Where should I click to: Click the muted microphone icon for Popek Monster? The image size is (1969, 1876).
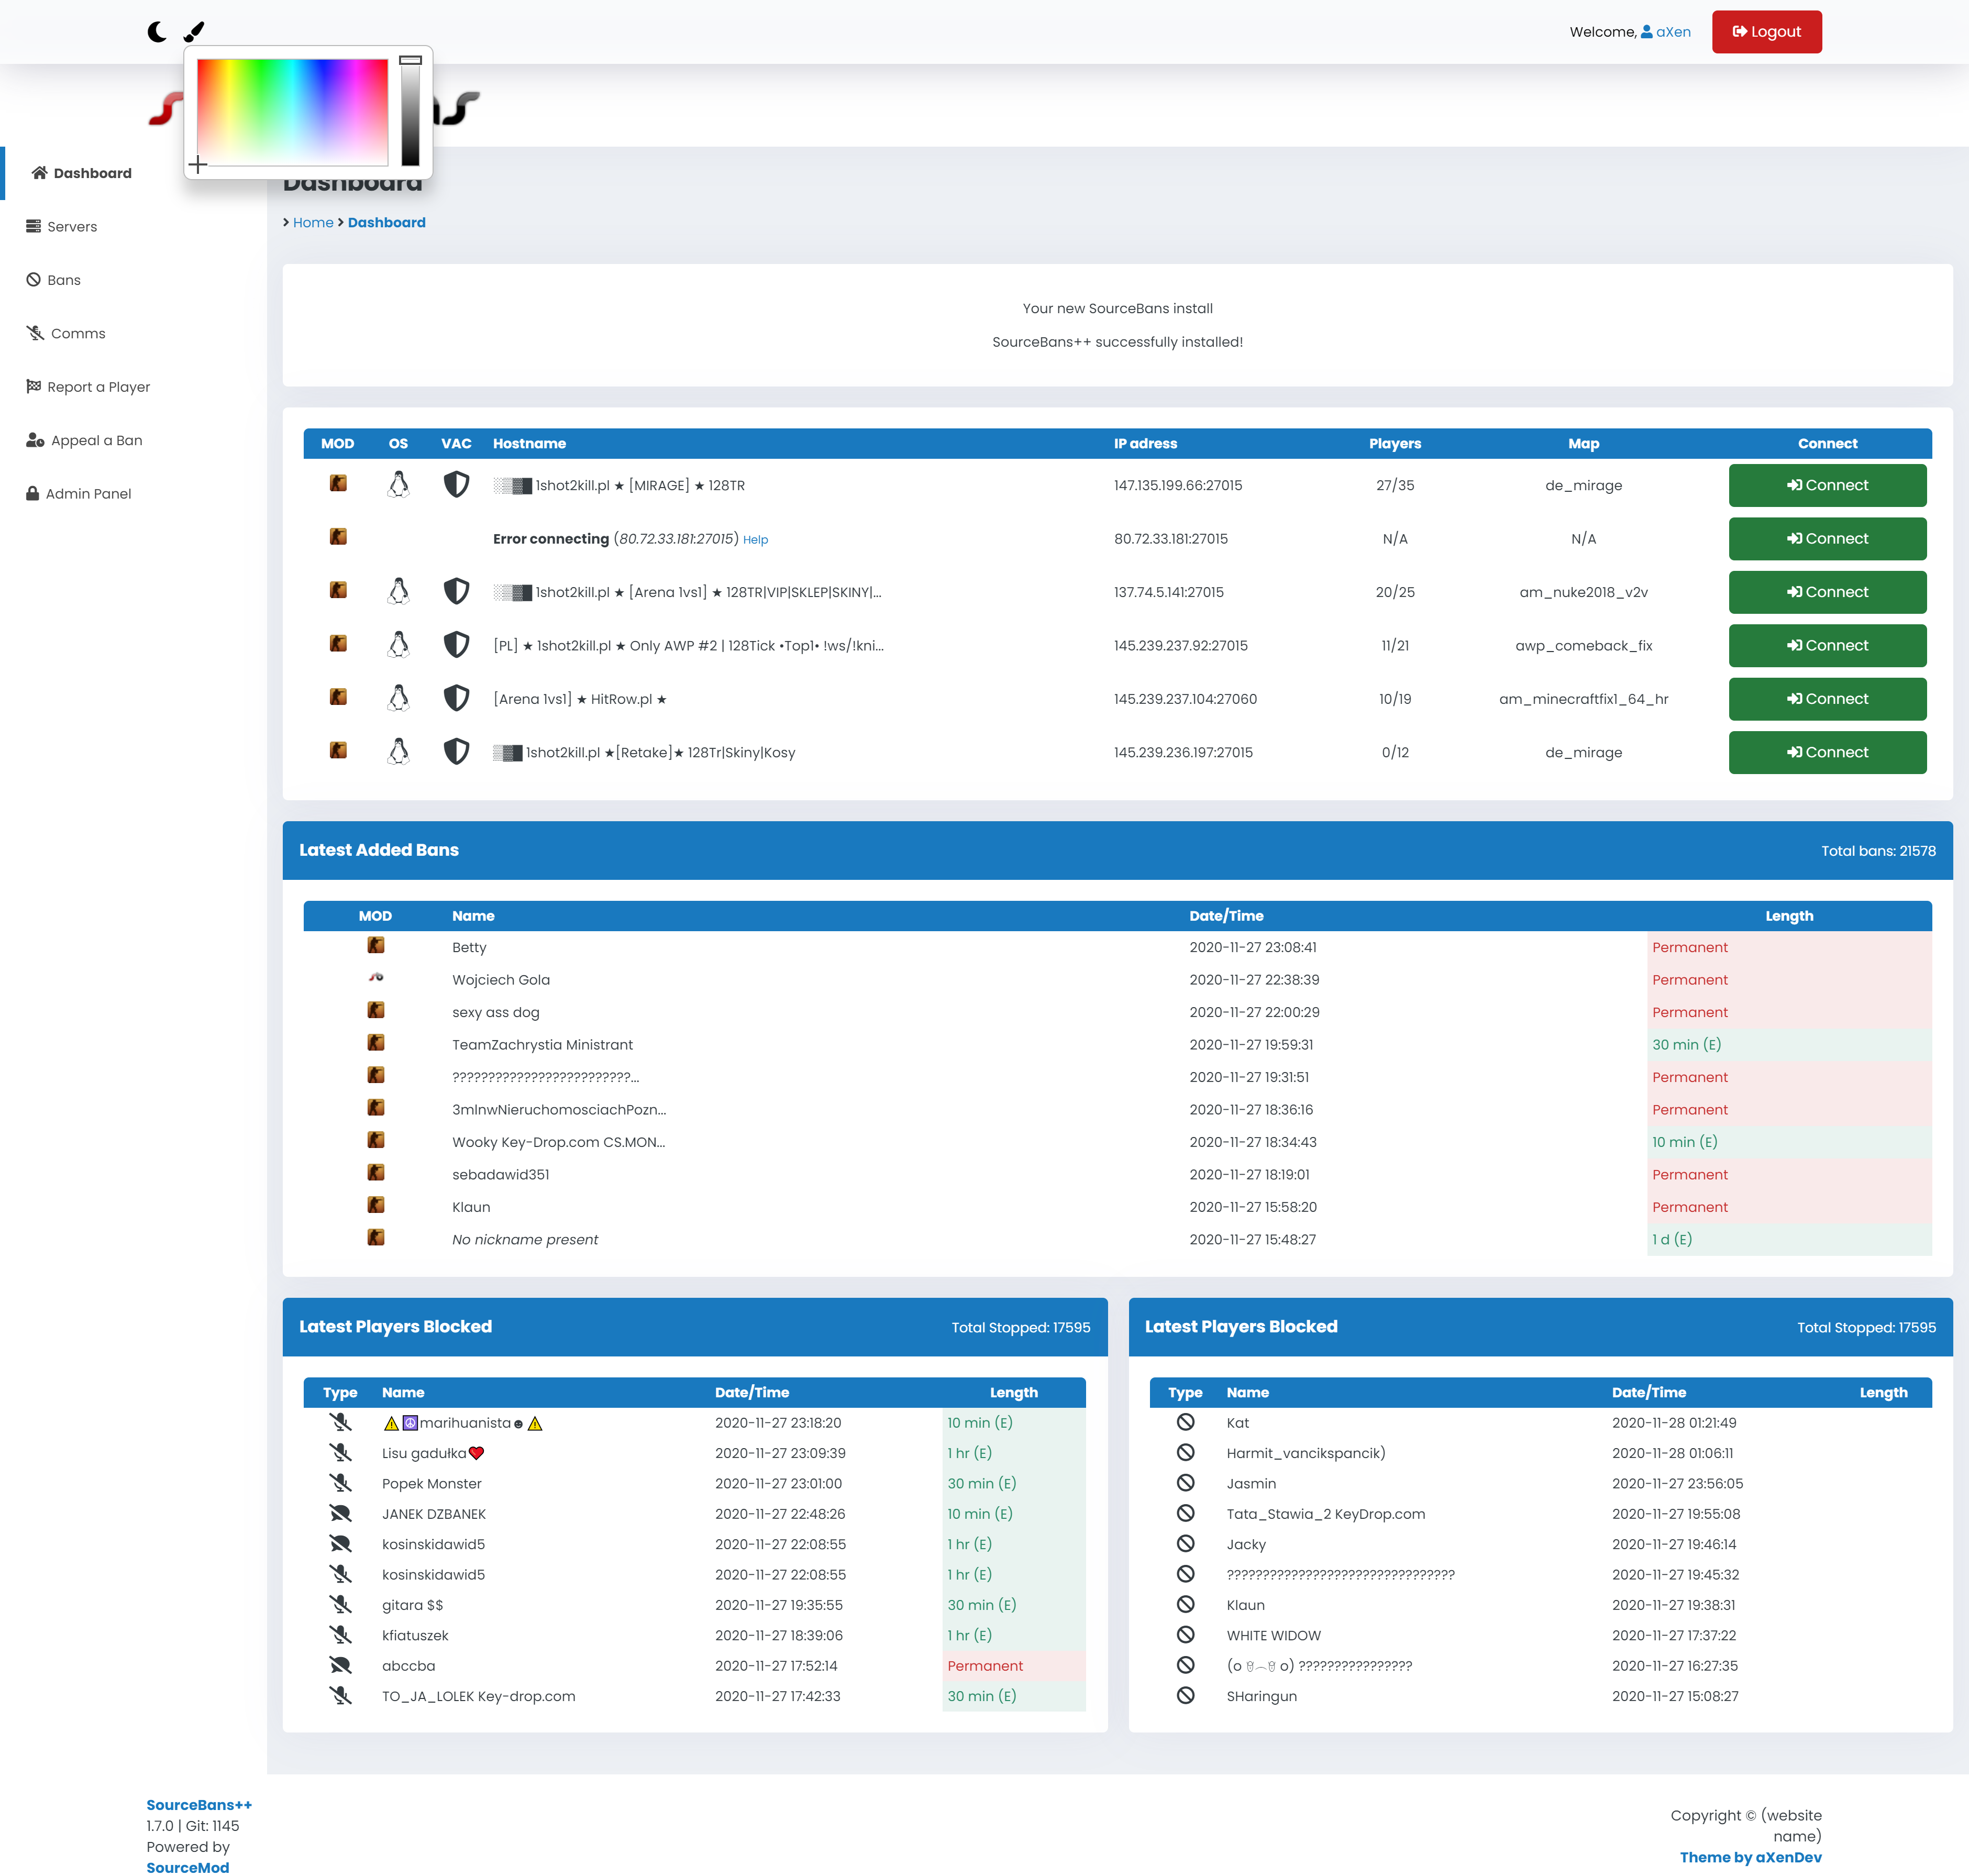[x=341, y=1483]
